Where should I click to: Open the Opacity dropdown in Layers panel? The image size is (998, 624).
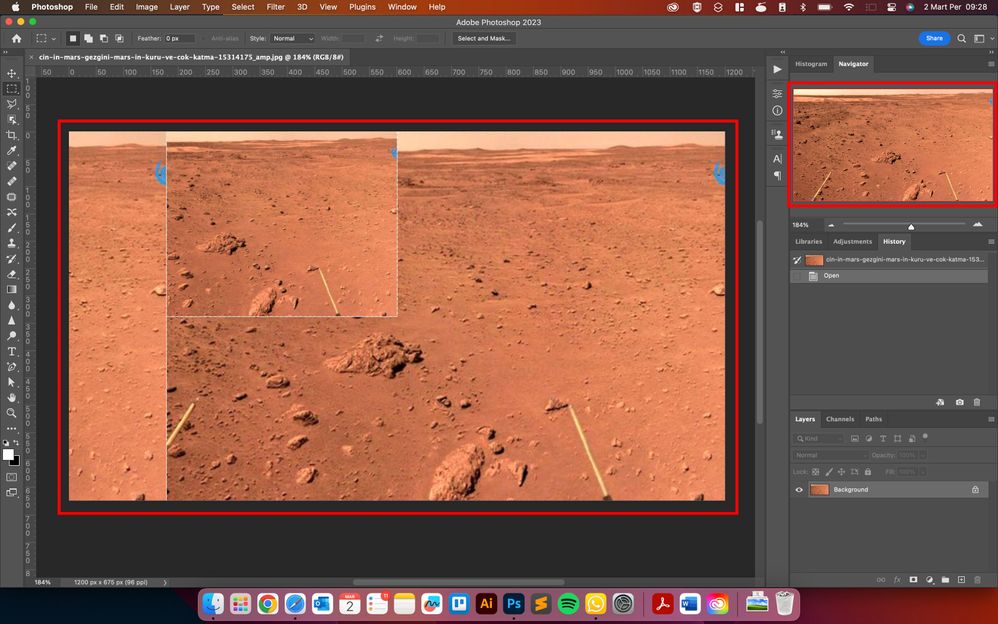(922, 455)
